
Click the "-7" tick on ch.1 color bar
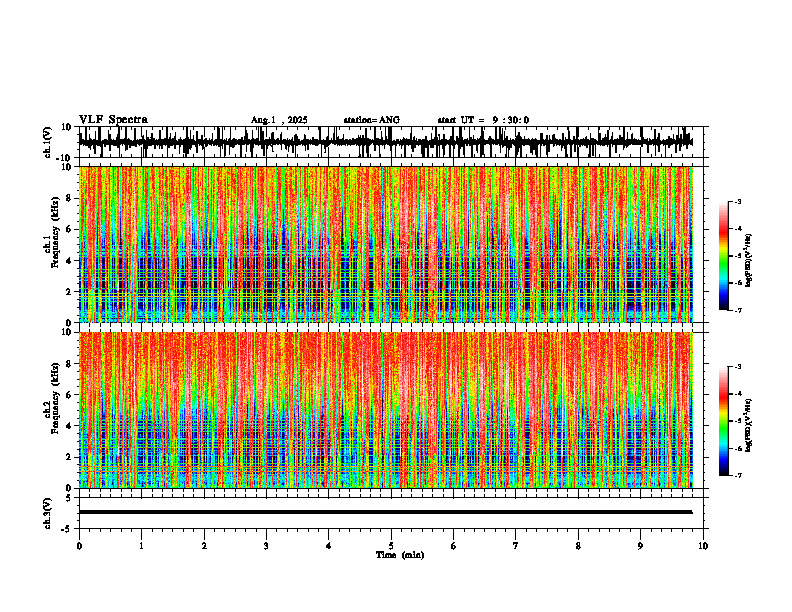738,310
